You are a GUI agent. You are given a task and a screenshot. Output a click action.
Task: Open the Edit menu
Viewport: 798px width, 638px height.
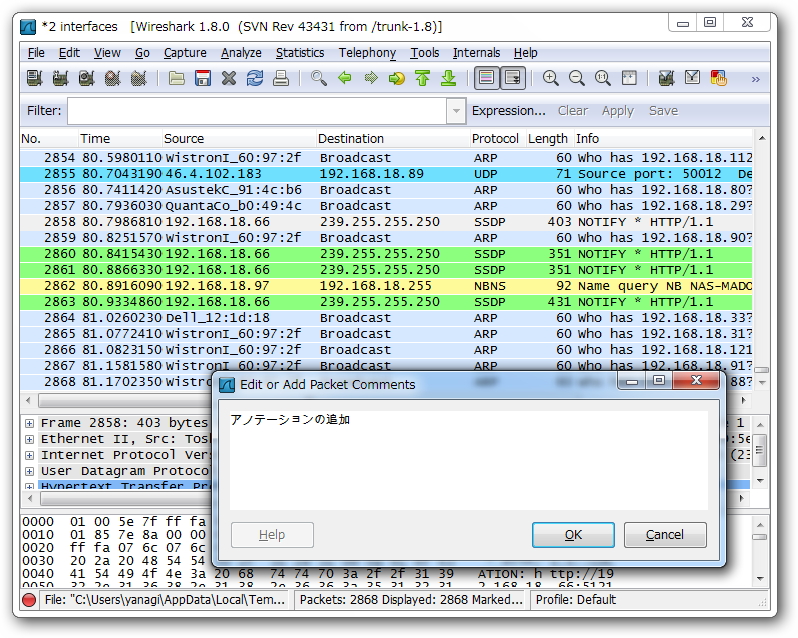click(x=69, y=53)
